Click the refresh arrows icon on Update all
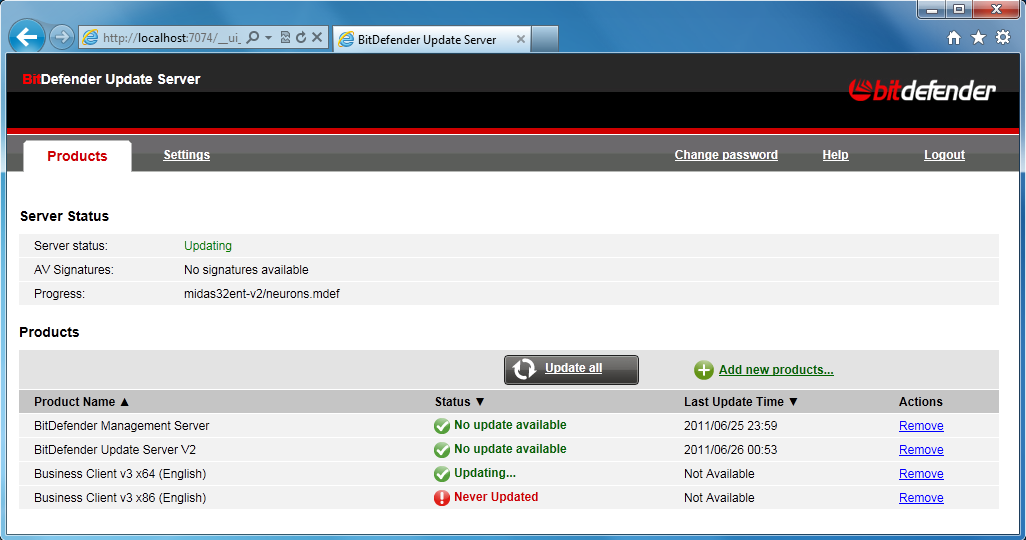 point(524,369)
